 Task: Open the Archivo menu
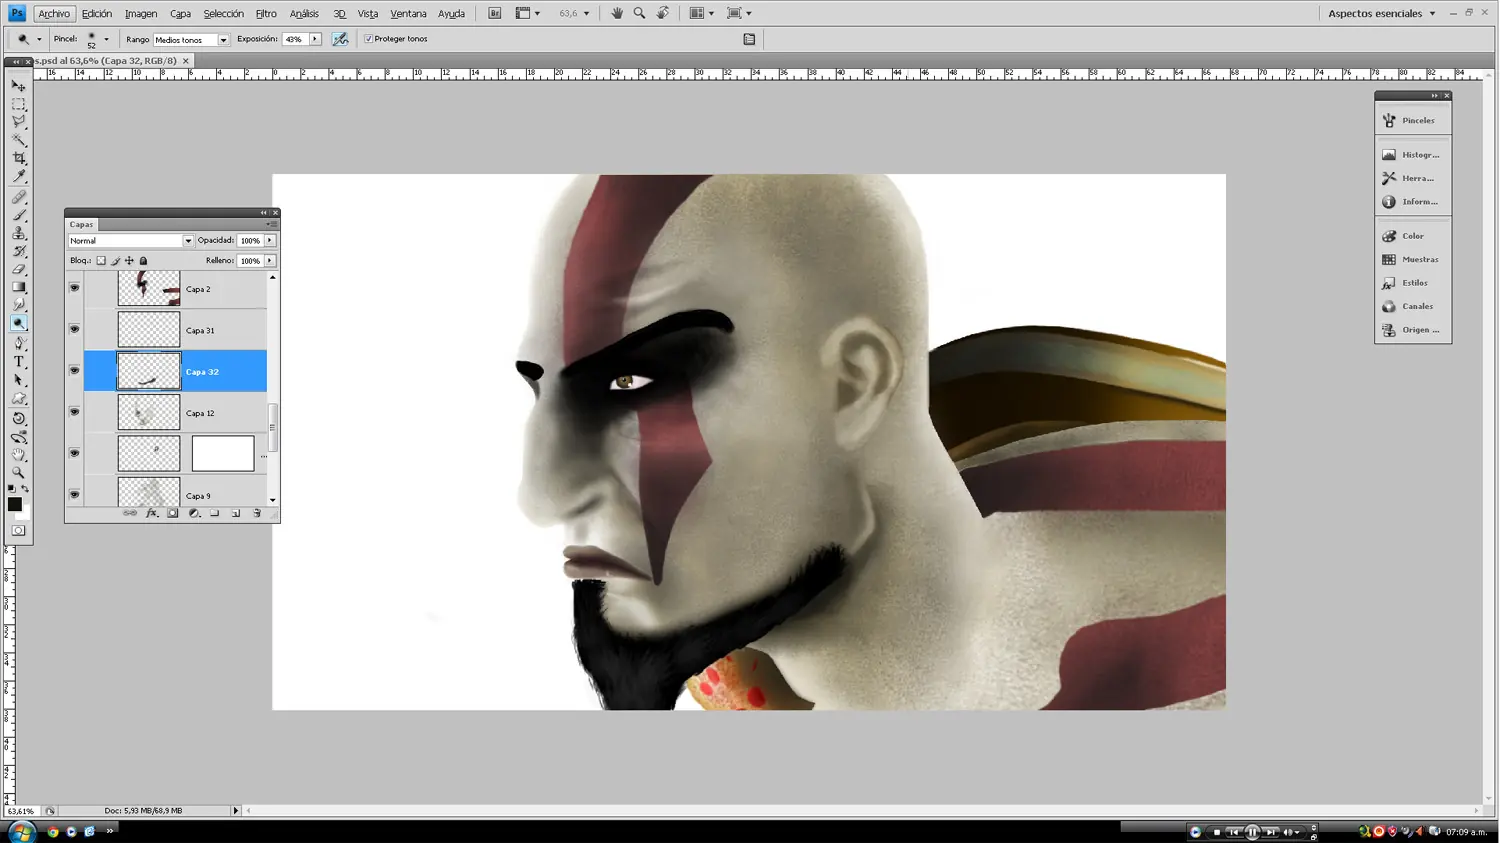54,14
